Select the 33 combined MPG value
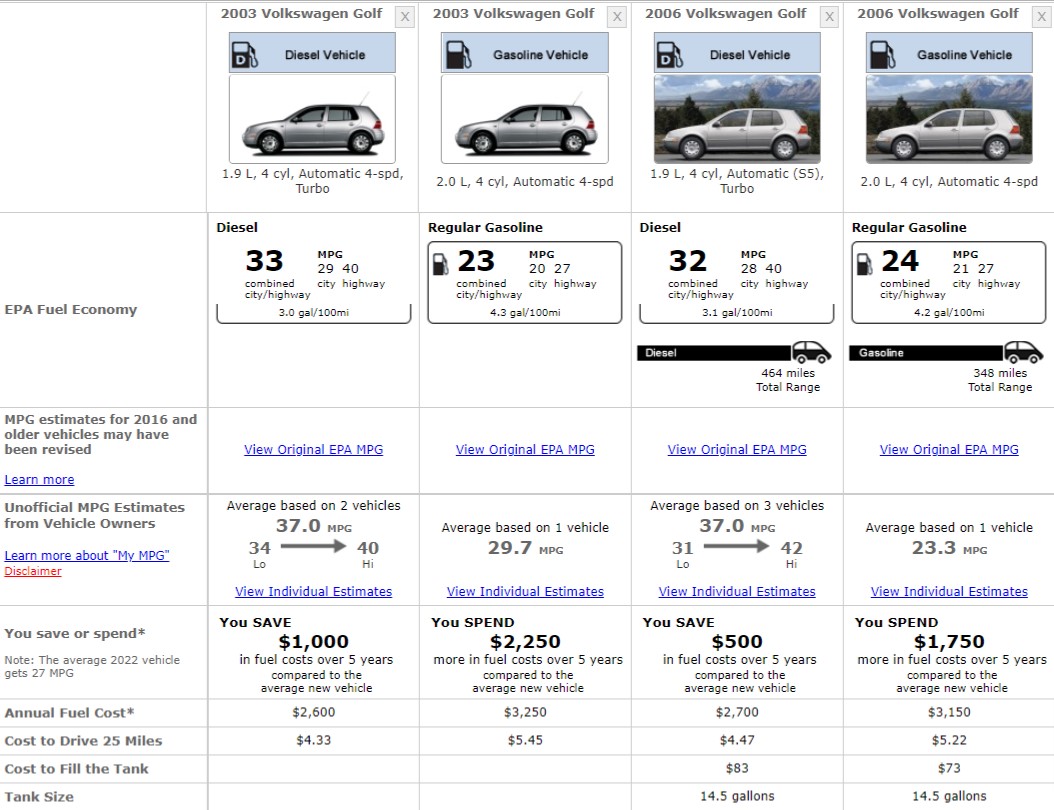This screenshot has width=1054, height=810. pyautogui.click(x=264, y=261)
